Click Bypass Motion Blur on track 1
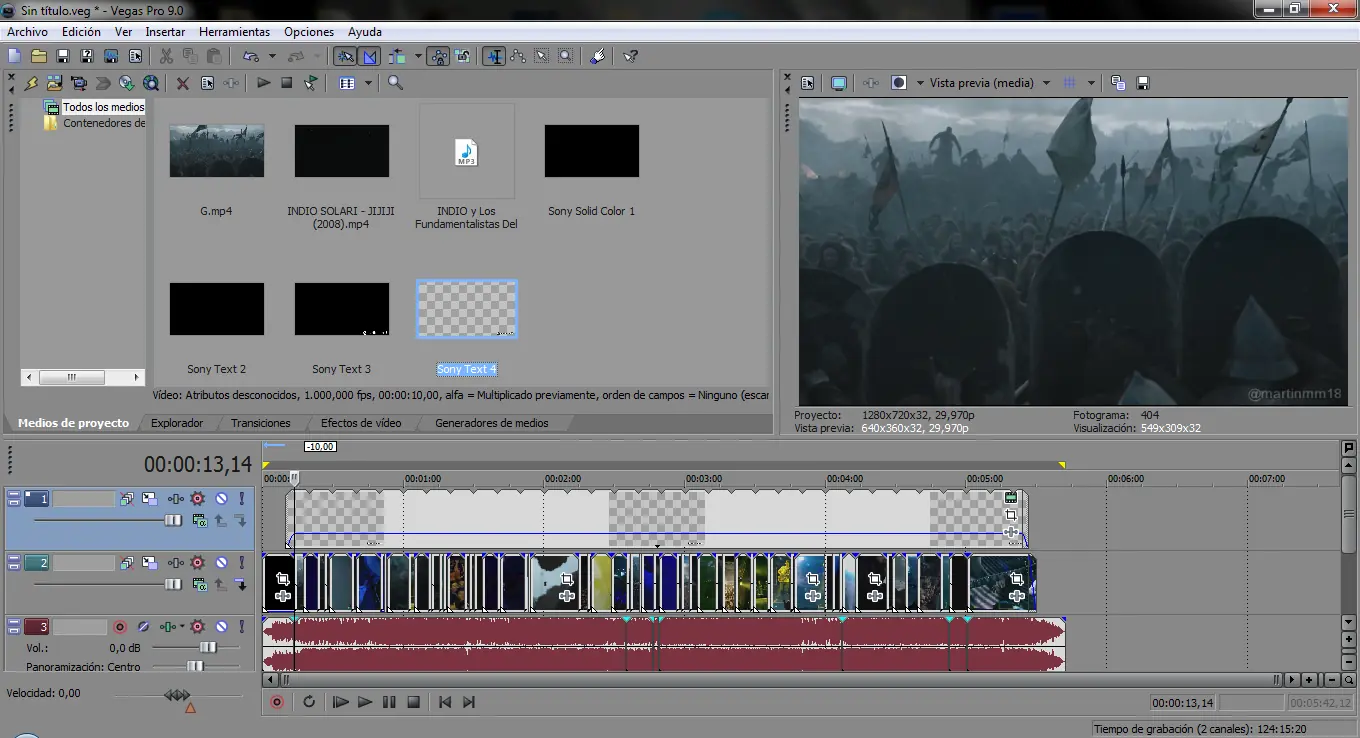Viewport: 1360px width, 738px height. 127,498
